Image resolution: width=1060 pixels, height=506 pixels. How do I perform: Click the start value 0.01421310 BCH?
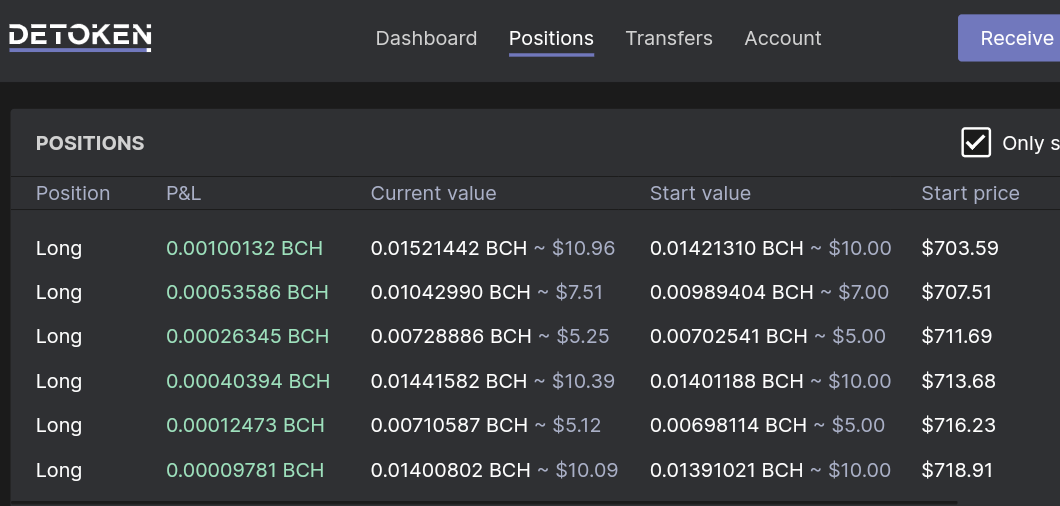click(x=727, y=248)
